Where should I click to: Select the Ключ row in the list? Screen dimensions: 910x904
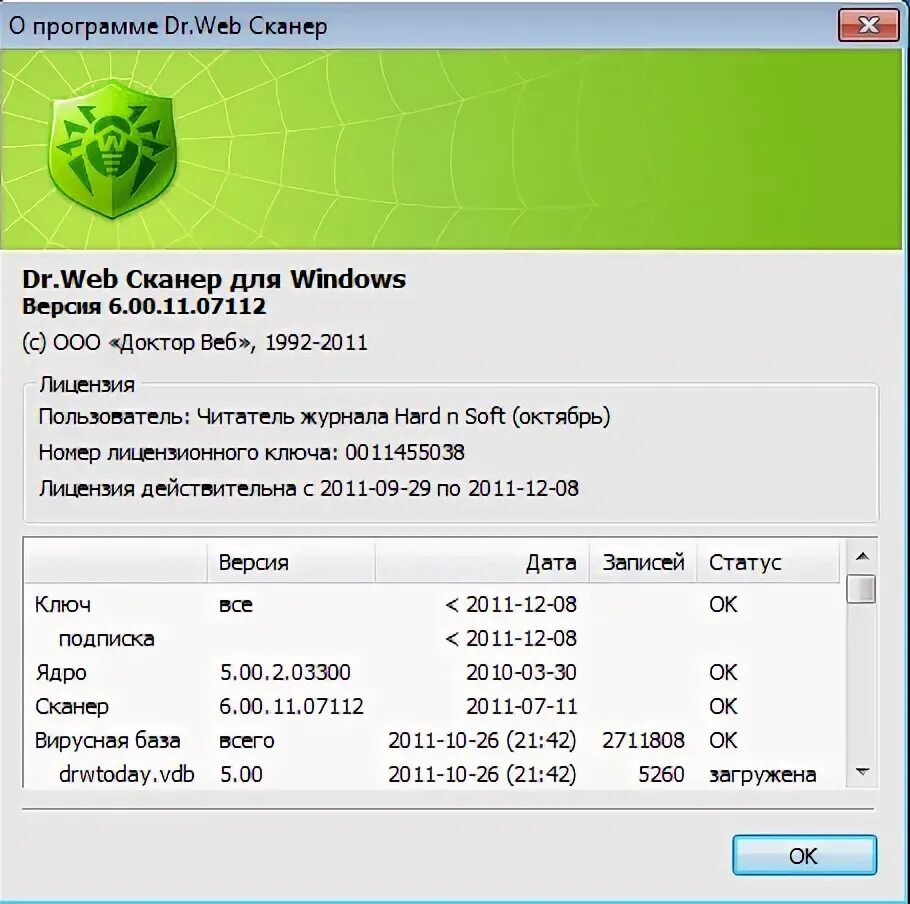tap(434, 604)
